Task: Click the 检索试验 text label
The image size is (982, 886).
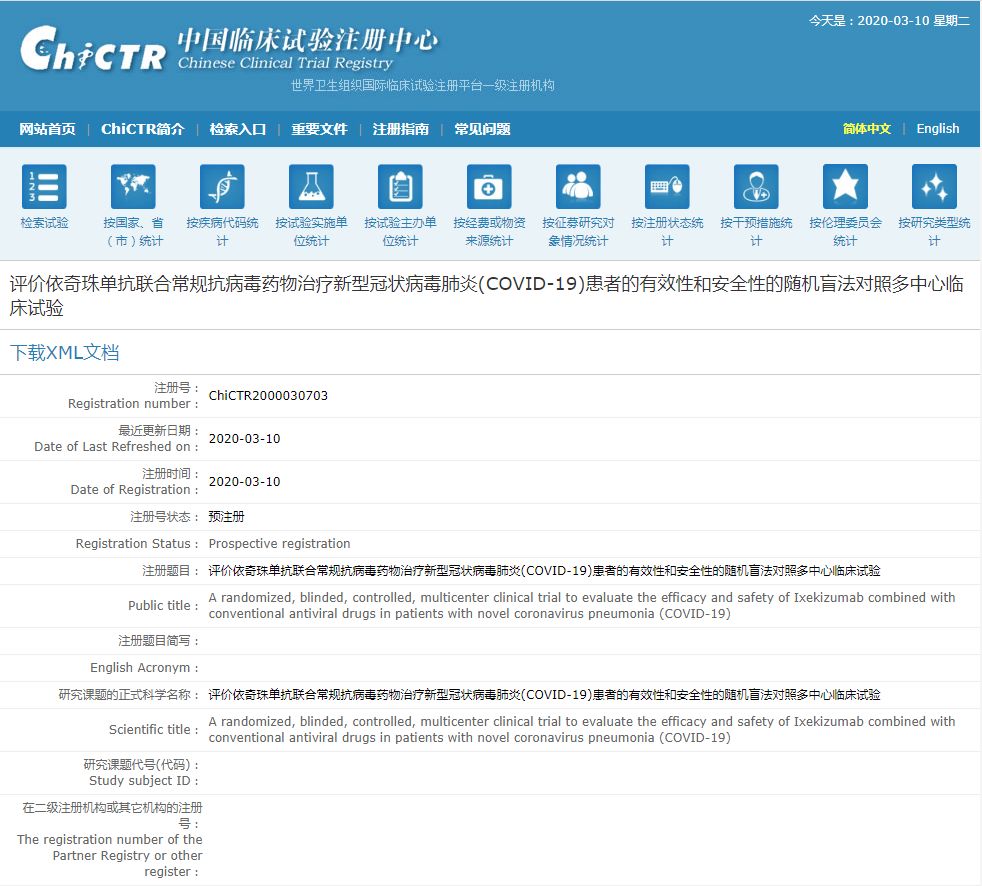Action: point(44,223)
